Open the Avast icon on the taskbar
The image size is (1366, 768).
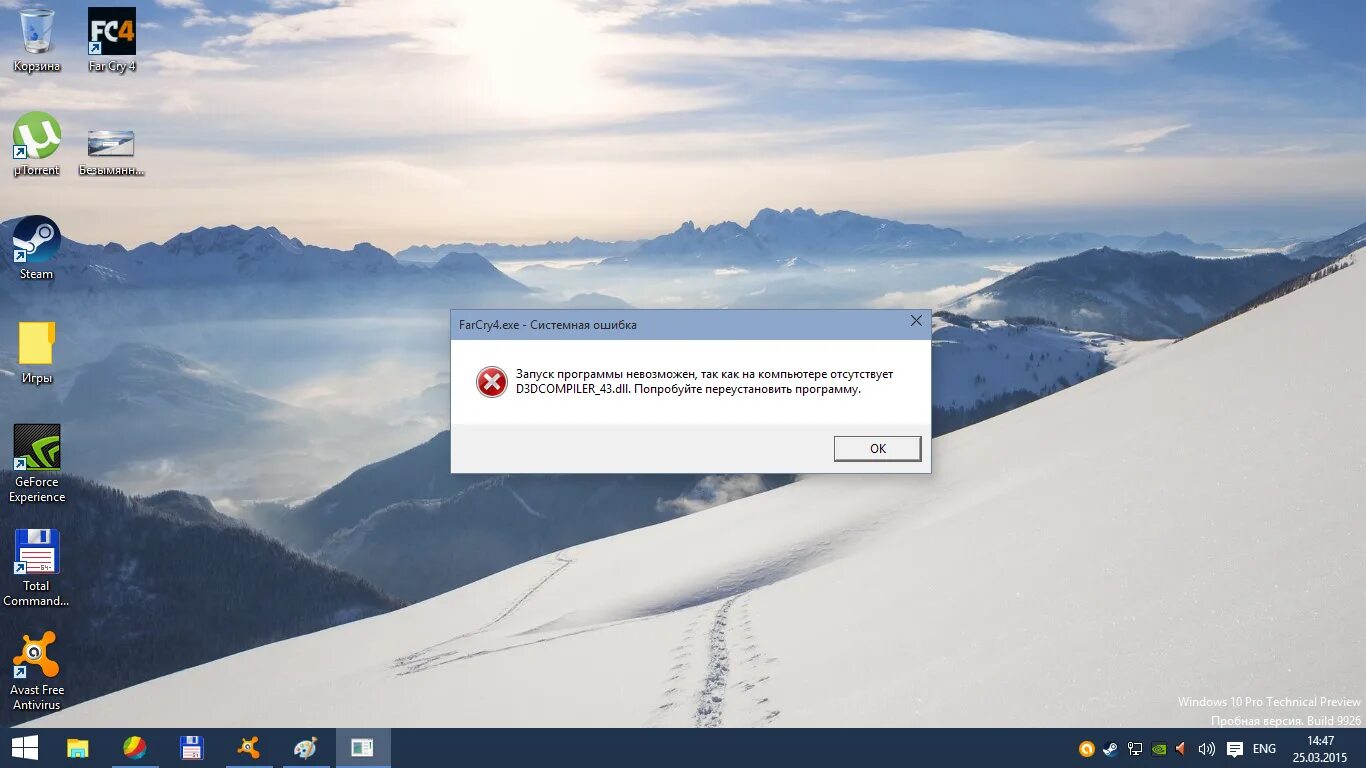pyautogui.click(x=248, y=748)
